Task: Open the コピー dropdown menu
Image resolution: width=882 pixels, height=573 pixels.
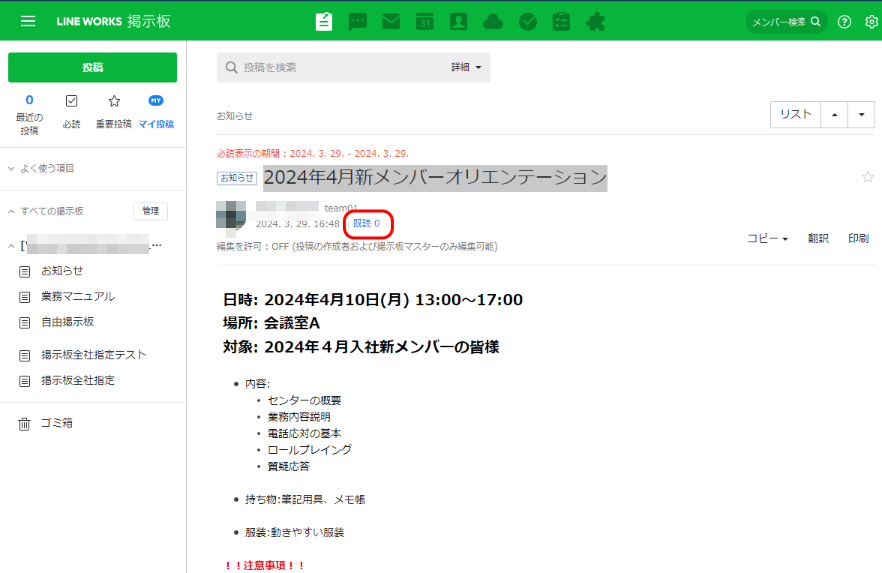Action: 768,239
